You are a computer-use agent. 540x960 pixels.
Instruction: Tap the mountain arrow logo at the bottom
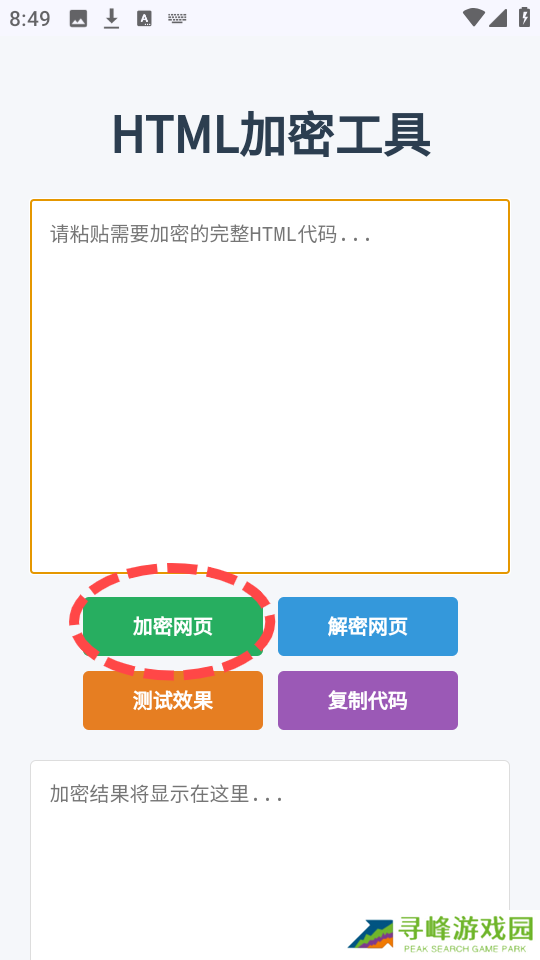(x=371, y=934)
